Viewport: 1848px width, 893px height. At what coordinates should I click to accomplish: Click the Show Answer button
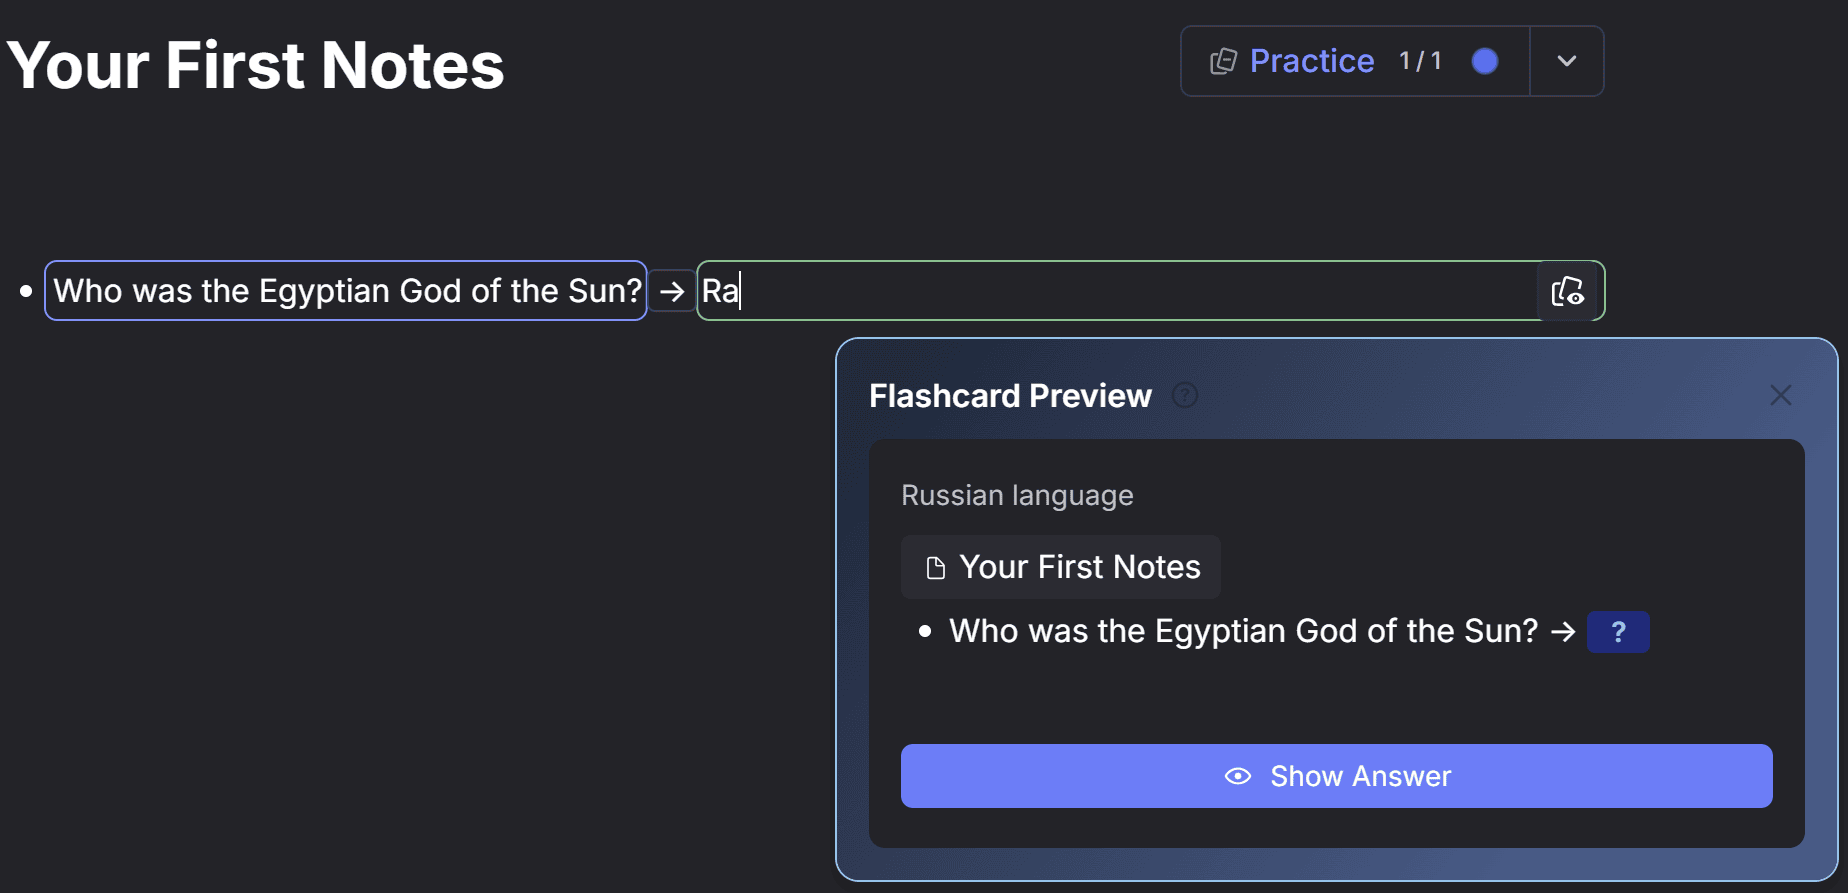[x=1336, y=776]
